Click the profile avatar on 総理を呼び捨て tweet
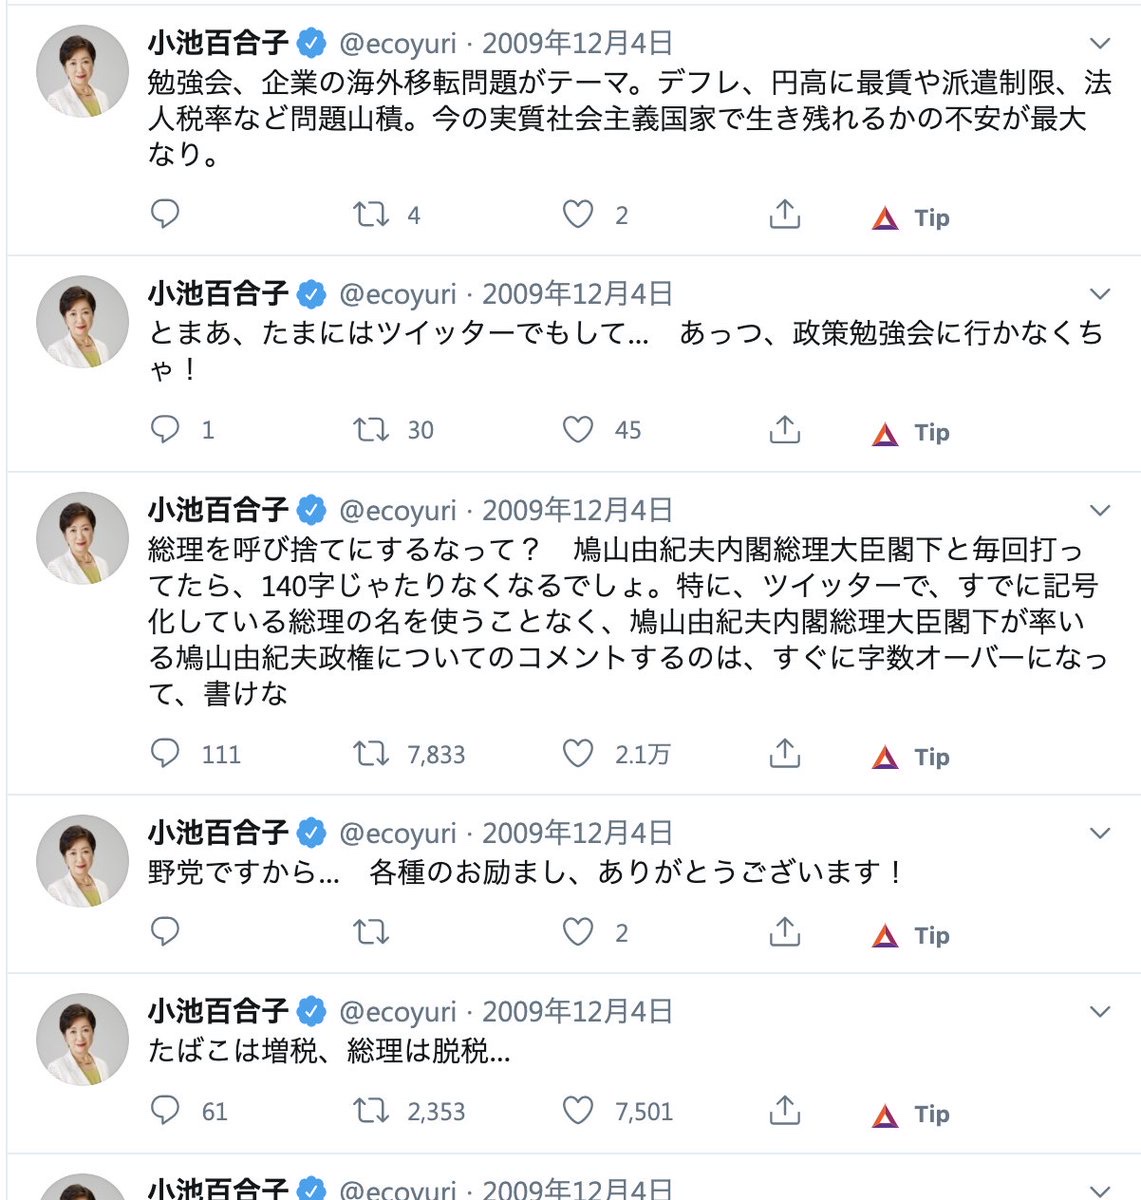The height and width of the screenshot is (1200, 1141). click(82, 538)
